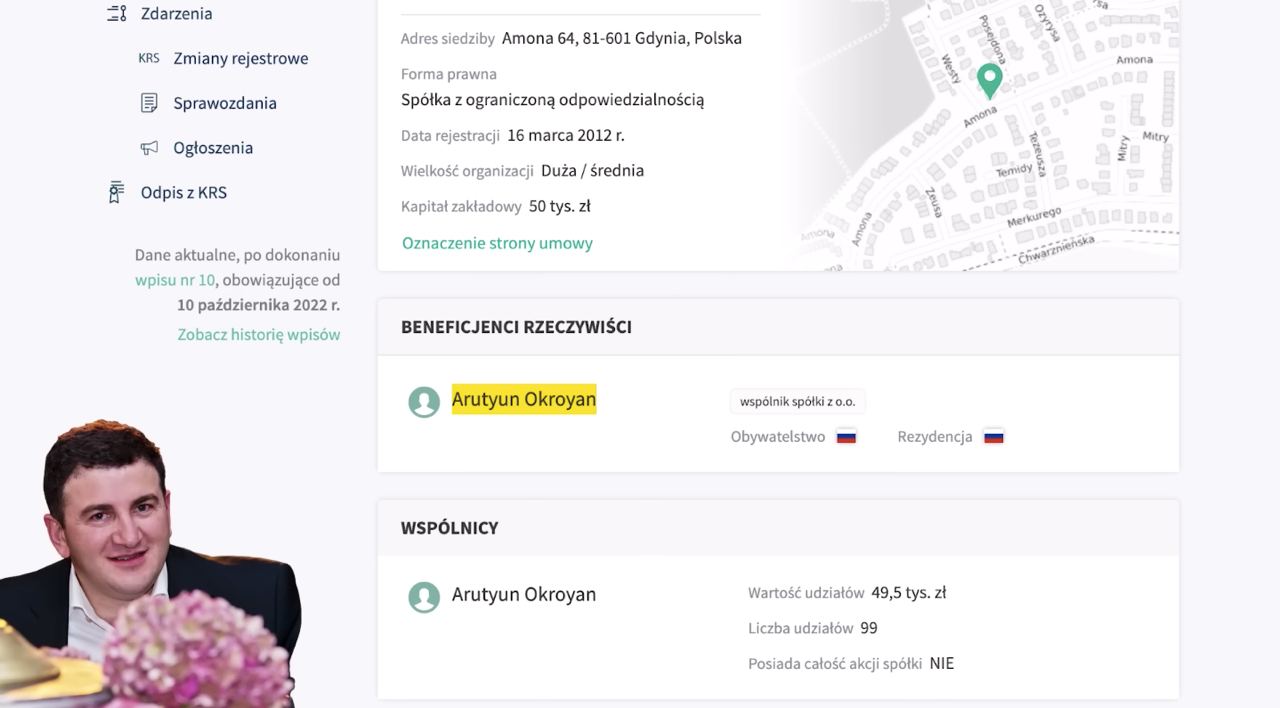
Task: Click the Rezydencja flag icon
Action: pos(993,437)
